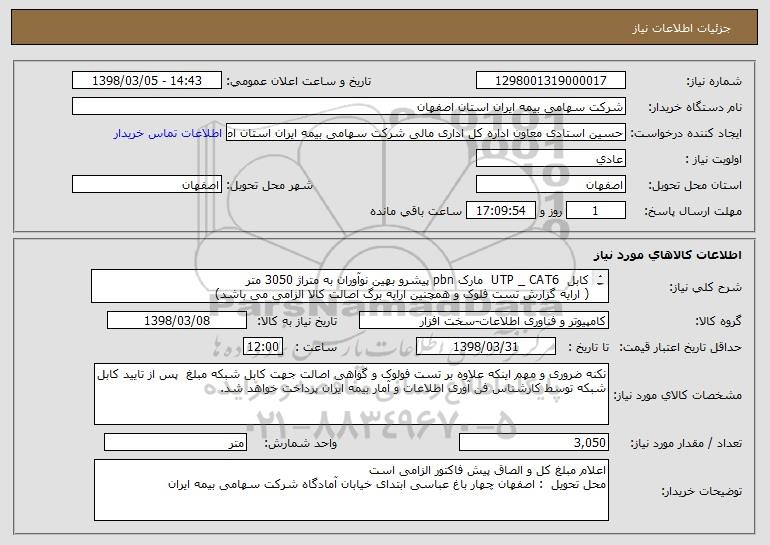Select the label نام دستگاه خریدار

click(695, 108)
